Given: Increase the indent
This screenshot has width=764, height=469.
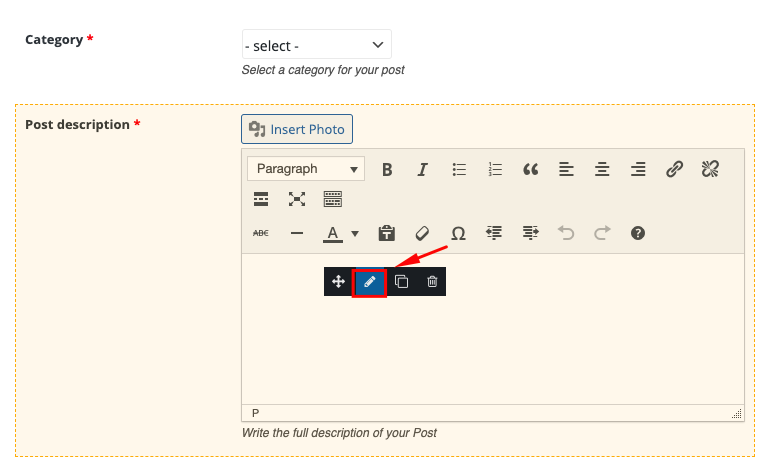Looking at the screenshot, I should [531, 233].
